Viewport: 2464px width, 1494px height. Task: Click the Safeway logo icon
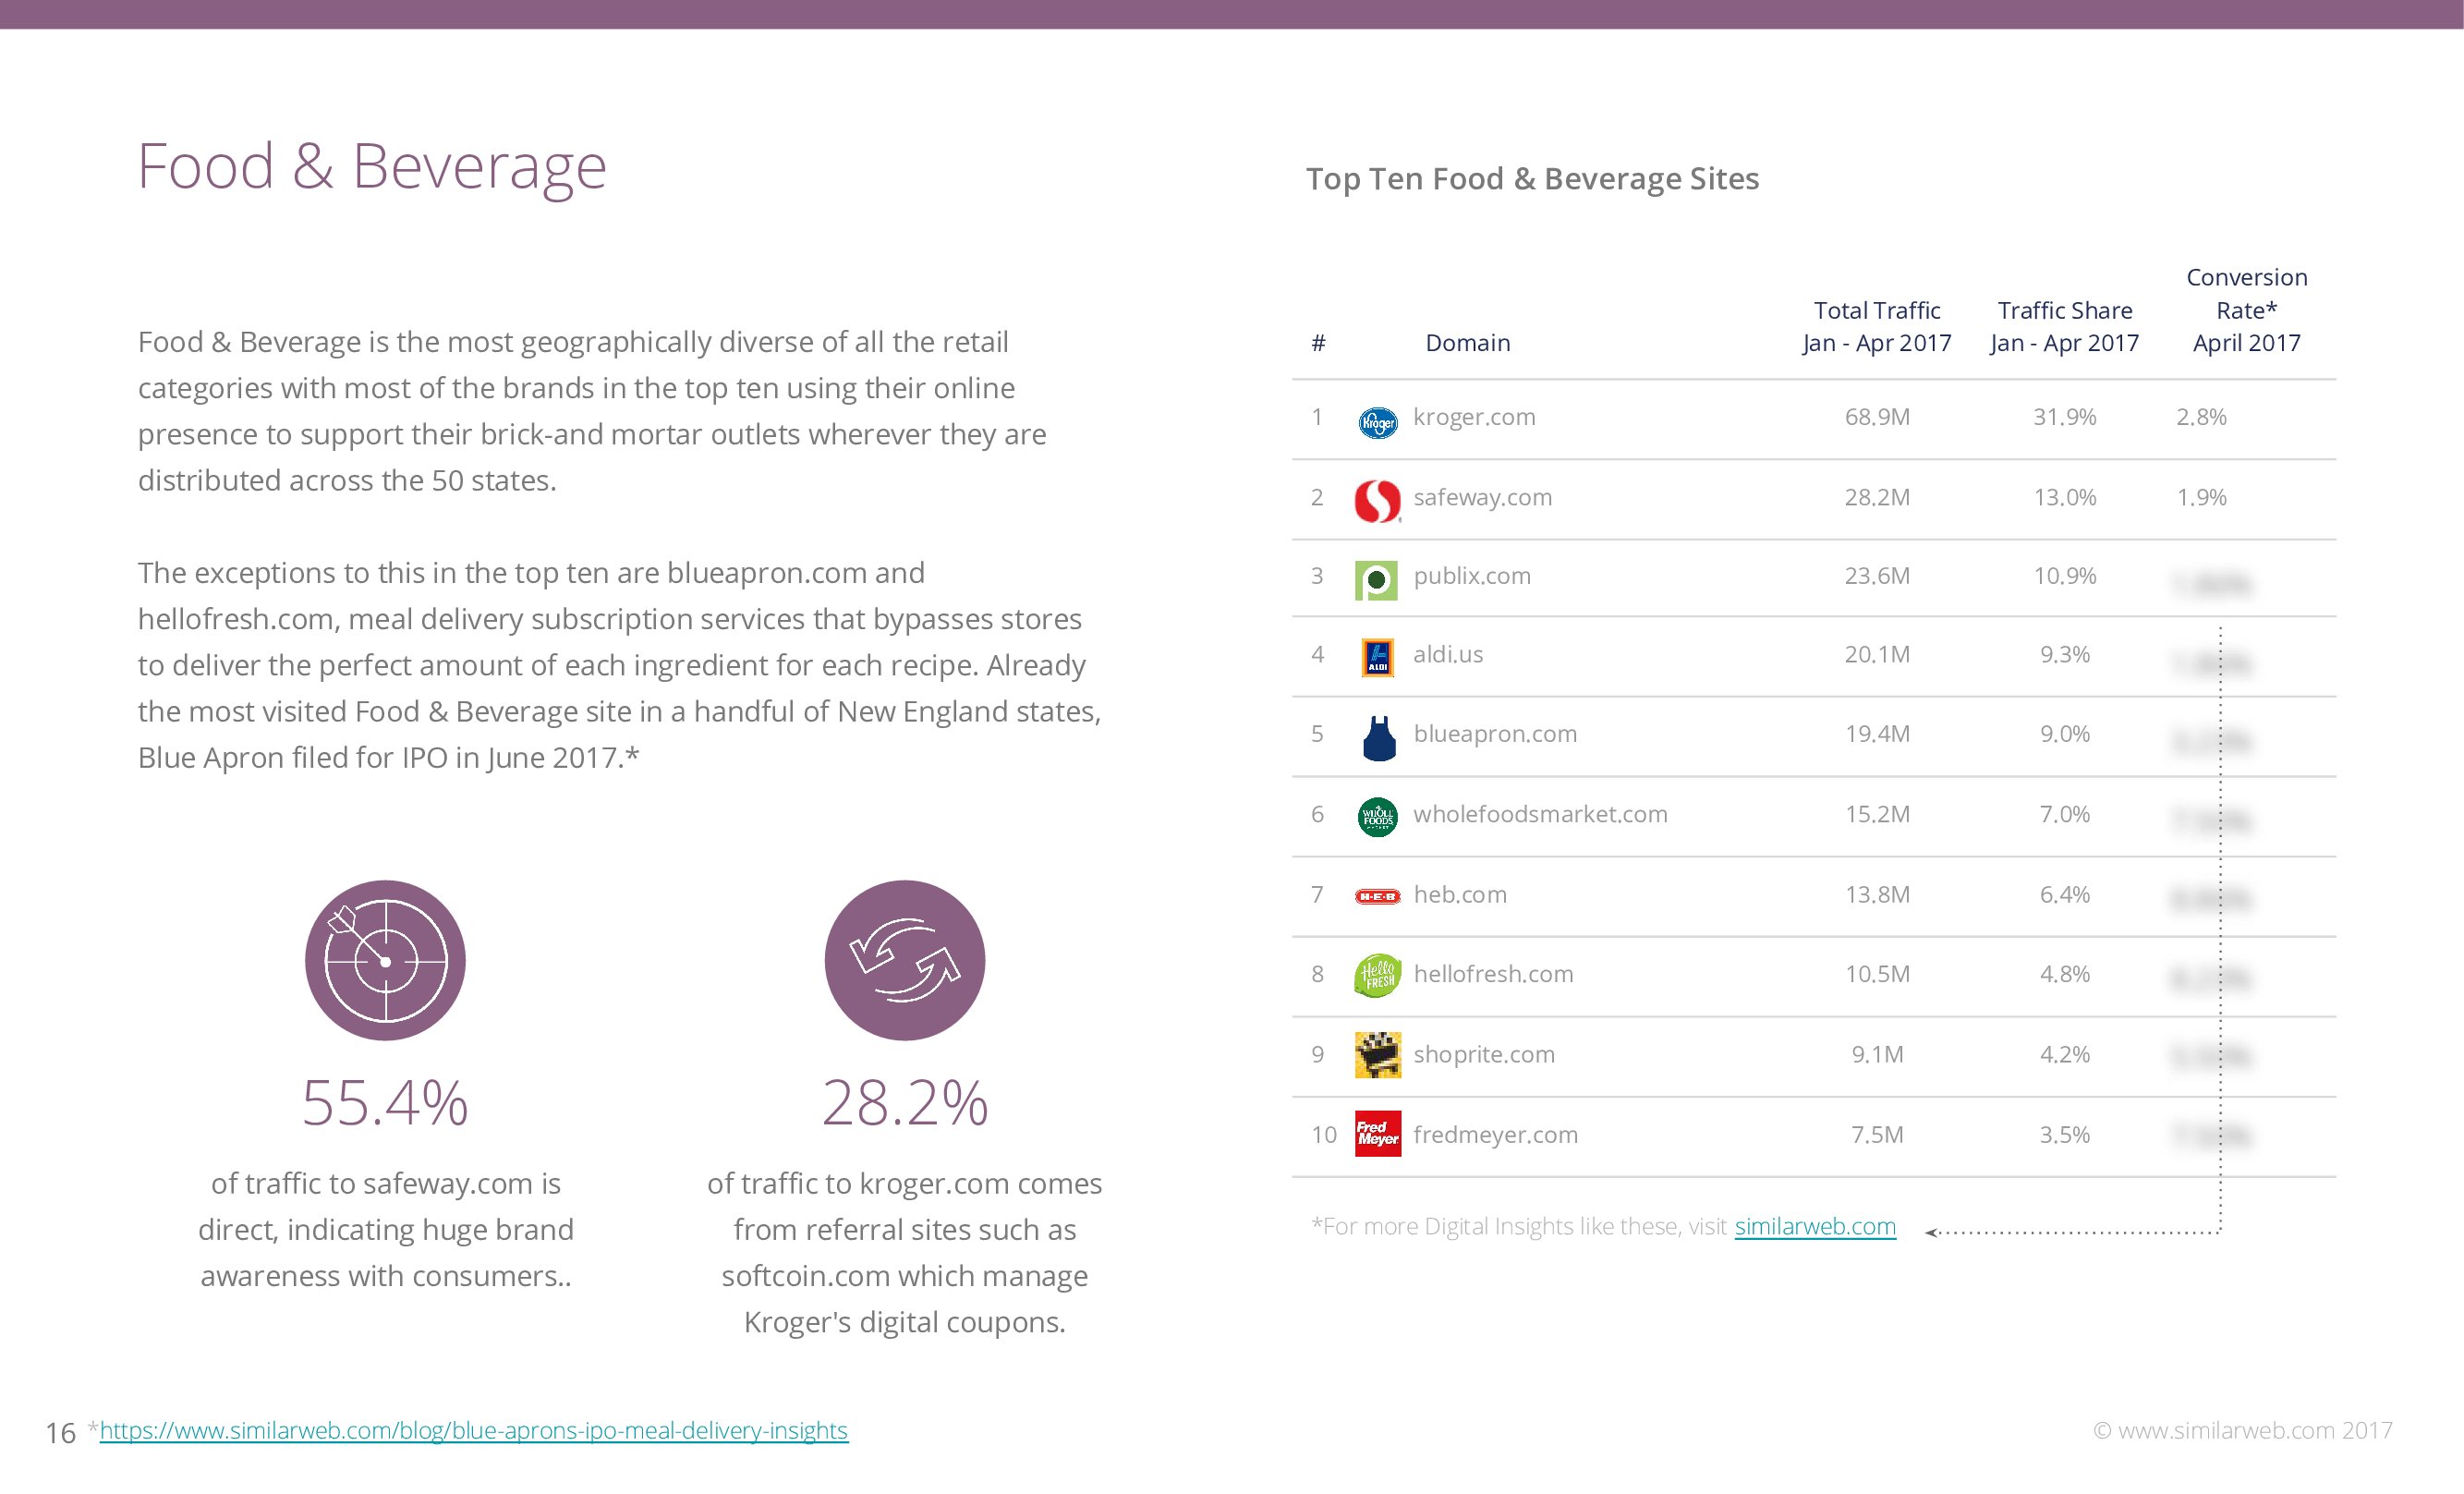[x=1377, y=501]
